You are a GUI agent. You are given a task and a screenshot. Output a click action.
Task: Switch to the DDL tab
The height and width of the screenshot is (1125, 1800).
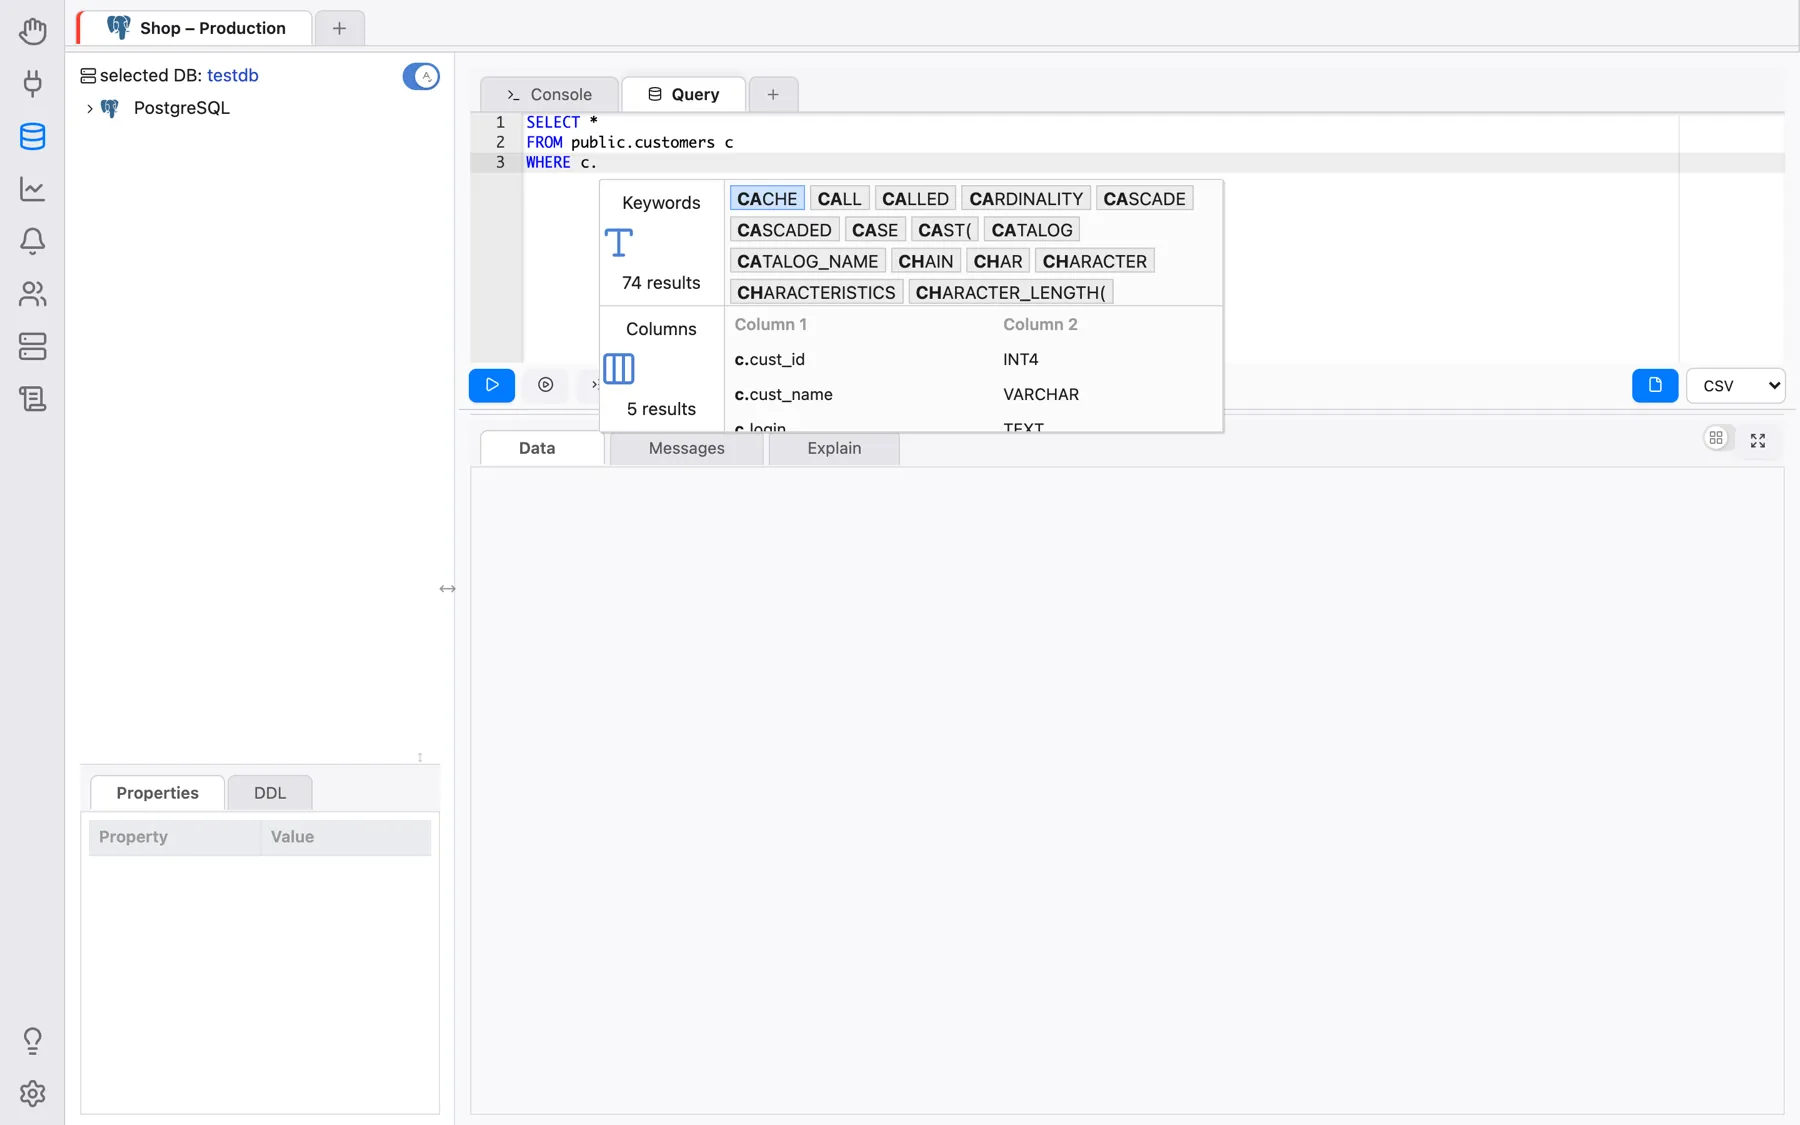click(270, 793)
